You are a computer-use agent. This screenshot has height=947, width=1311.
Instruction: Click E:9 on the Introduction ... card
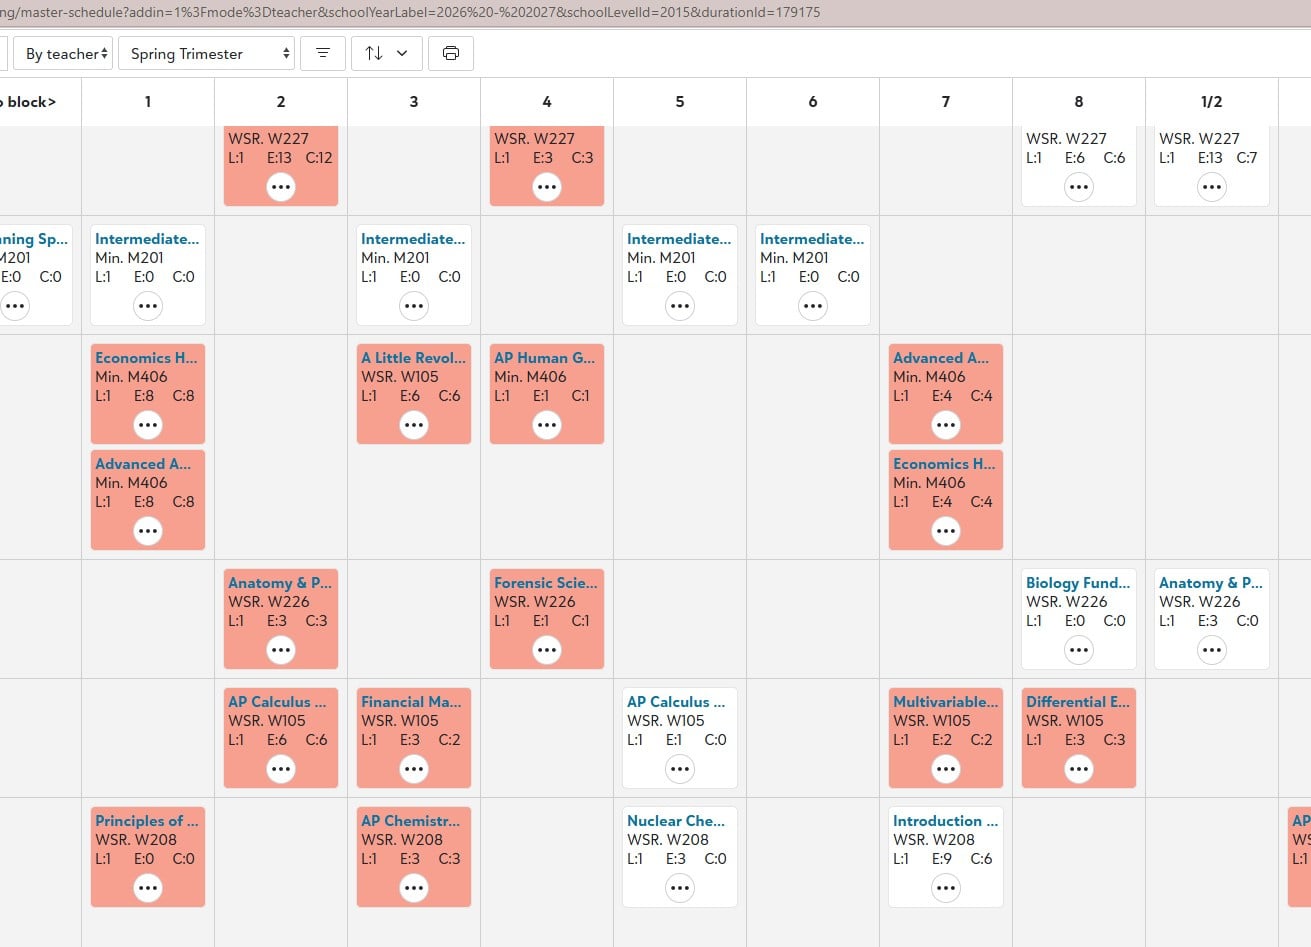click(x=941, y=859)
